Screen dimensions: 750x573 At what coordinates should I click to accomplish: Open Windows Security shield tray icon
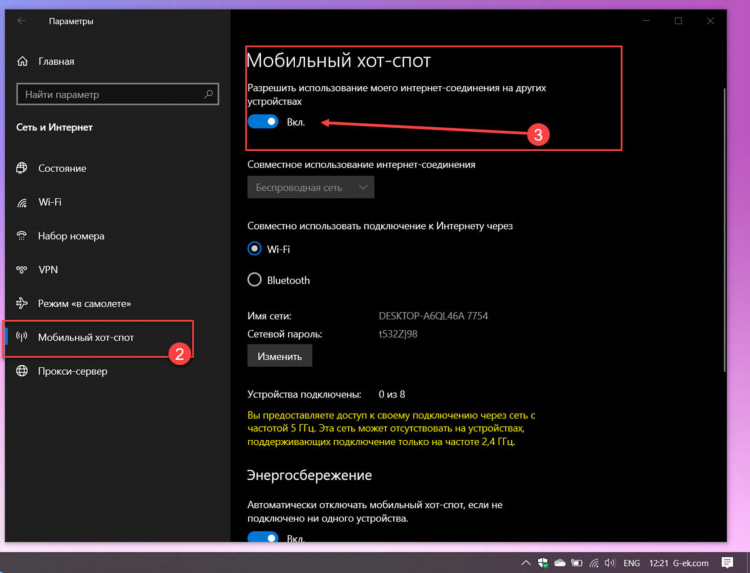click(542, 563)
